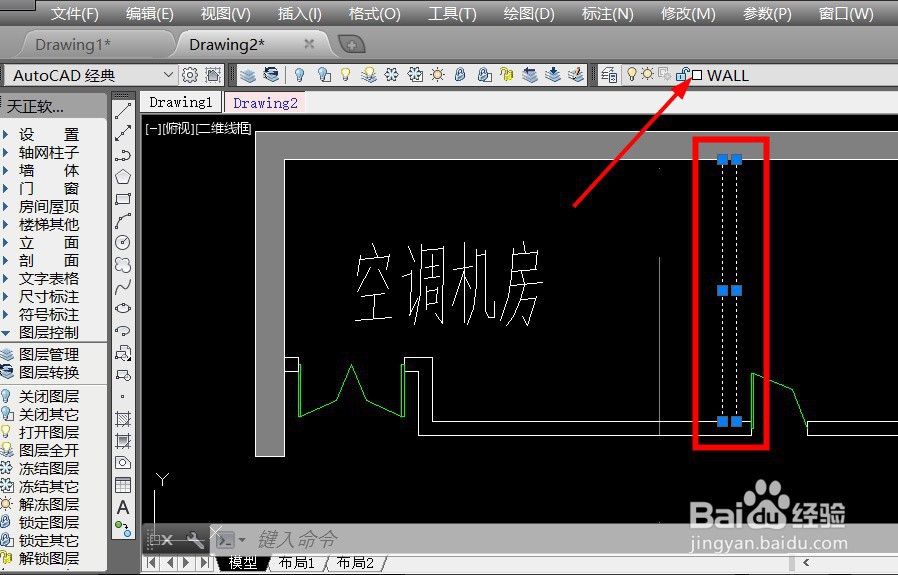Select the Spline draw tool
The width and height of the screenshot is (898, 575).
[x=123, y=287]
